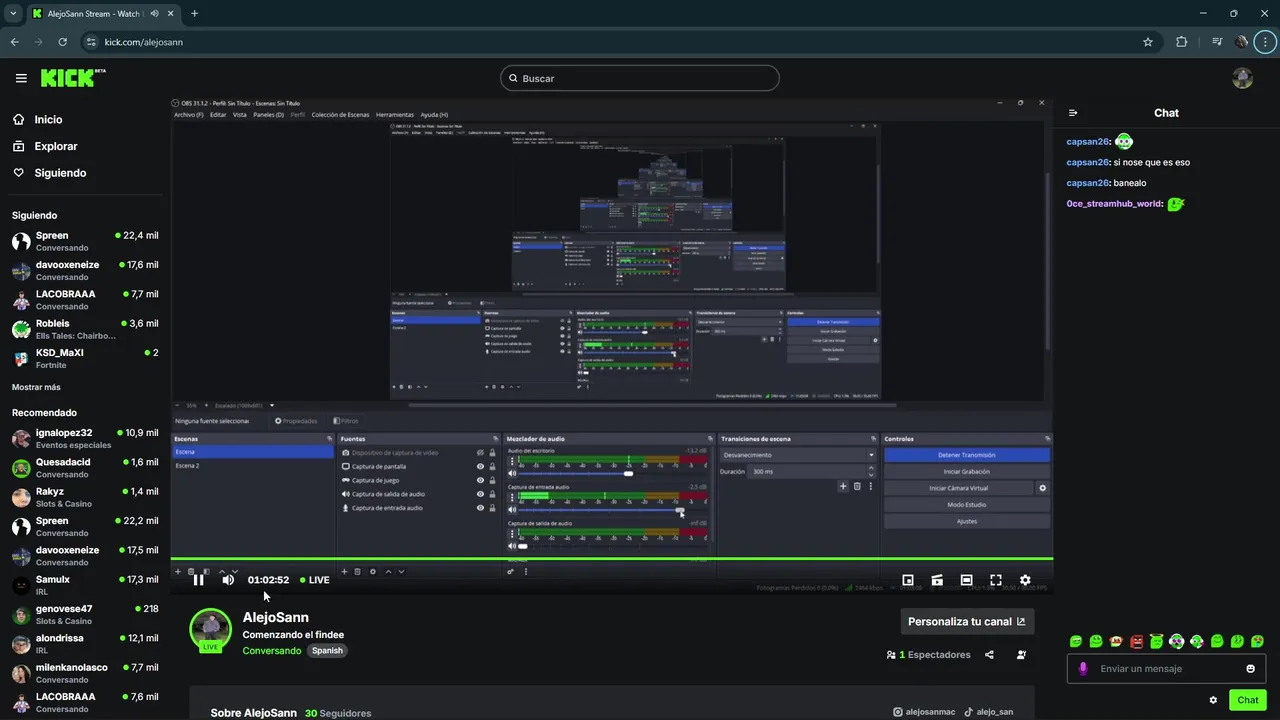Click the green stream progress bar
The image size is (1280, 720).
[612, 559]
